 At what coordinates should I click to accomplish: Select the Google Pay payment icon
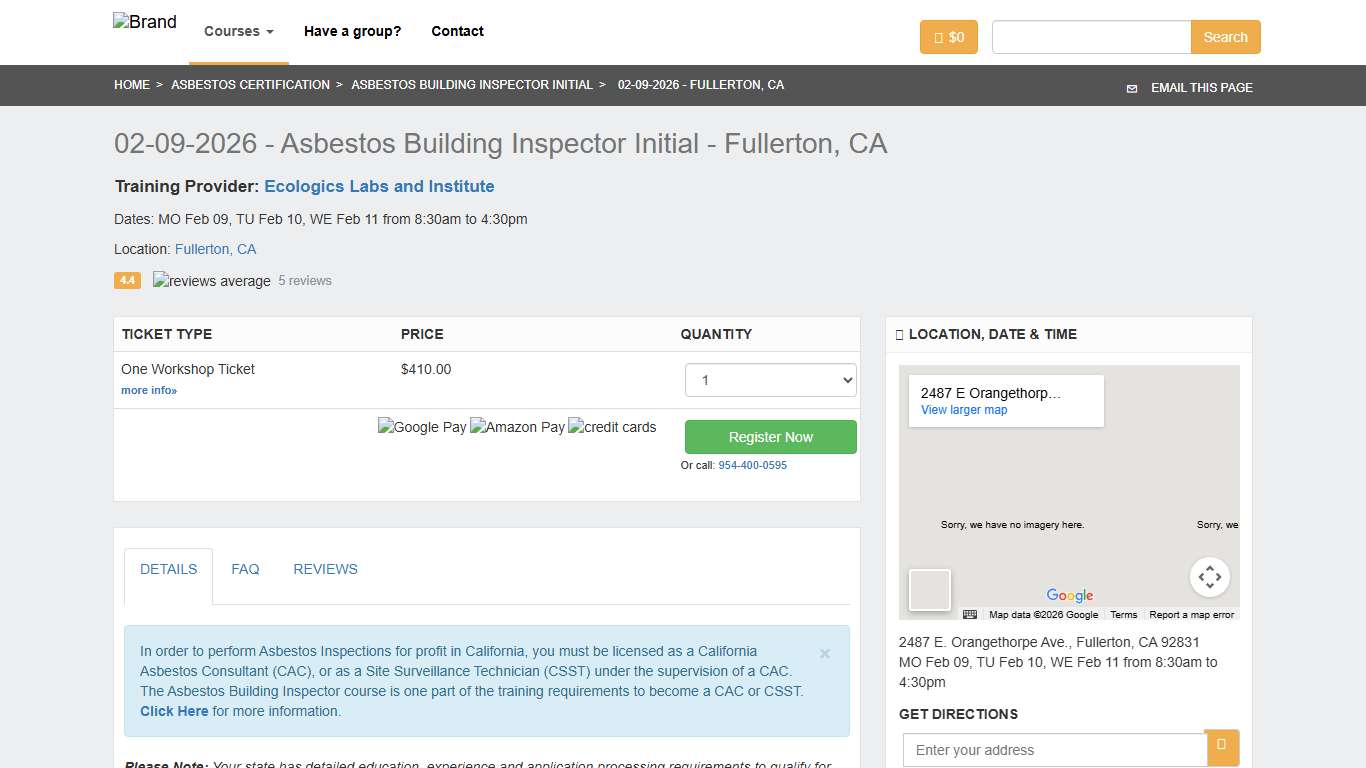point(422,427)
